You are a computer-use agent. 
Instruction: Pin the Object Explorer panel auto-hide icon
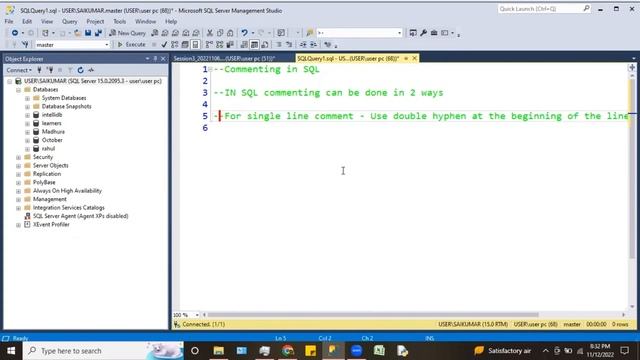(155, 59)
